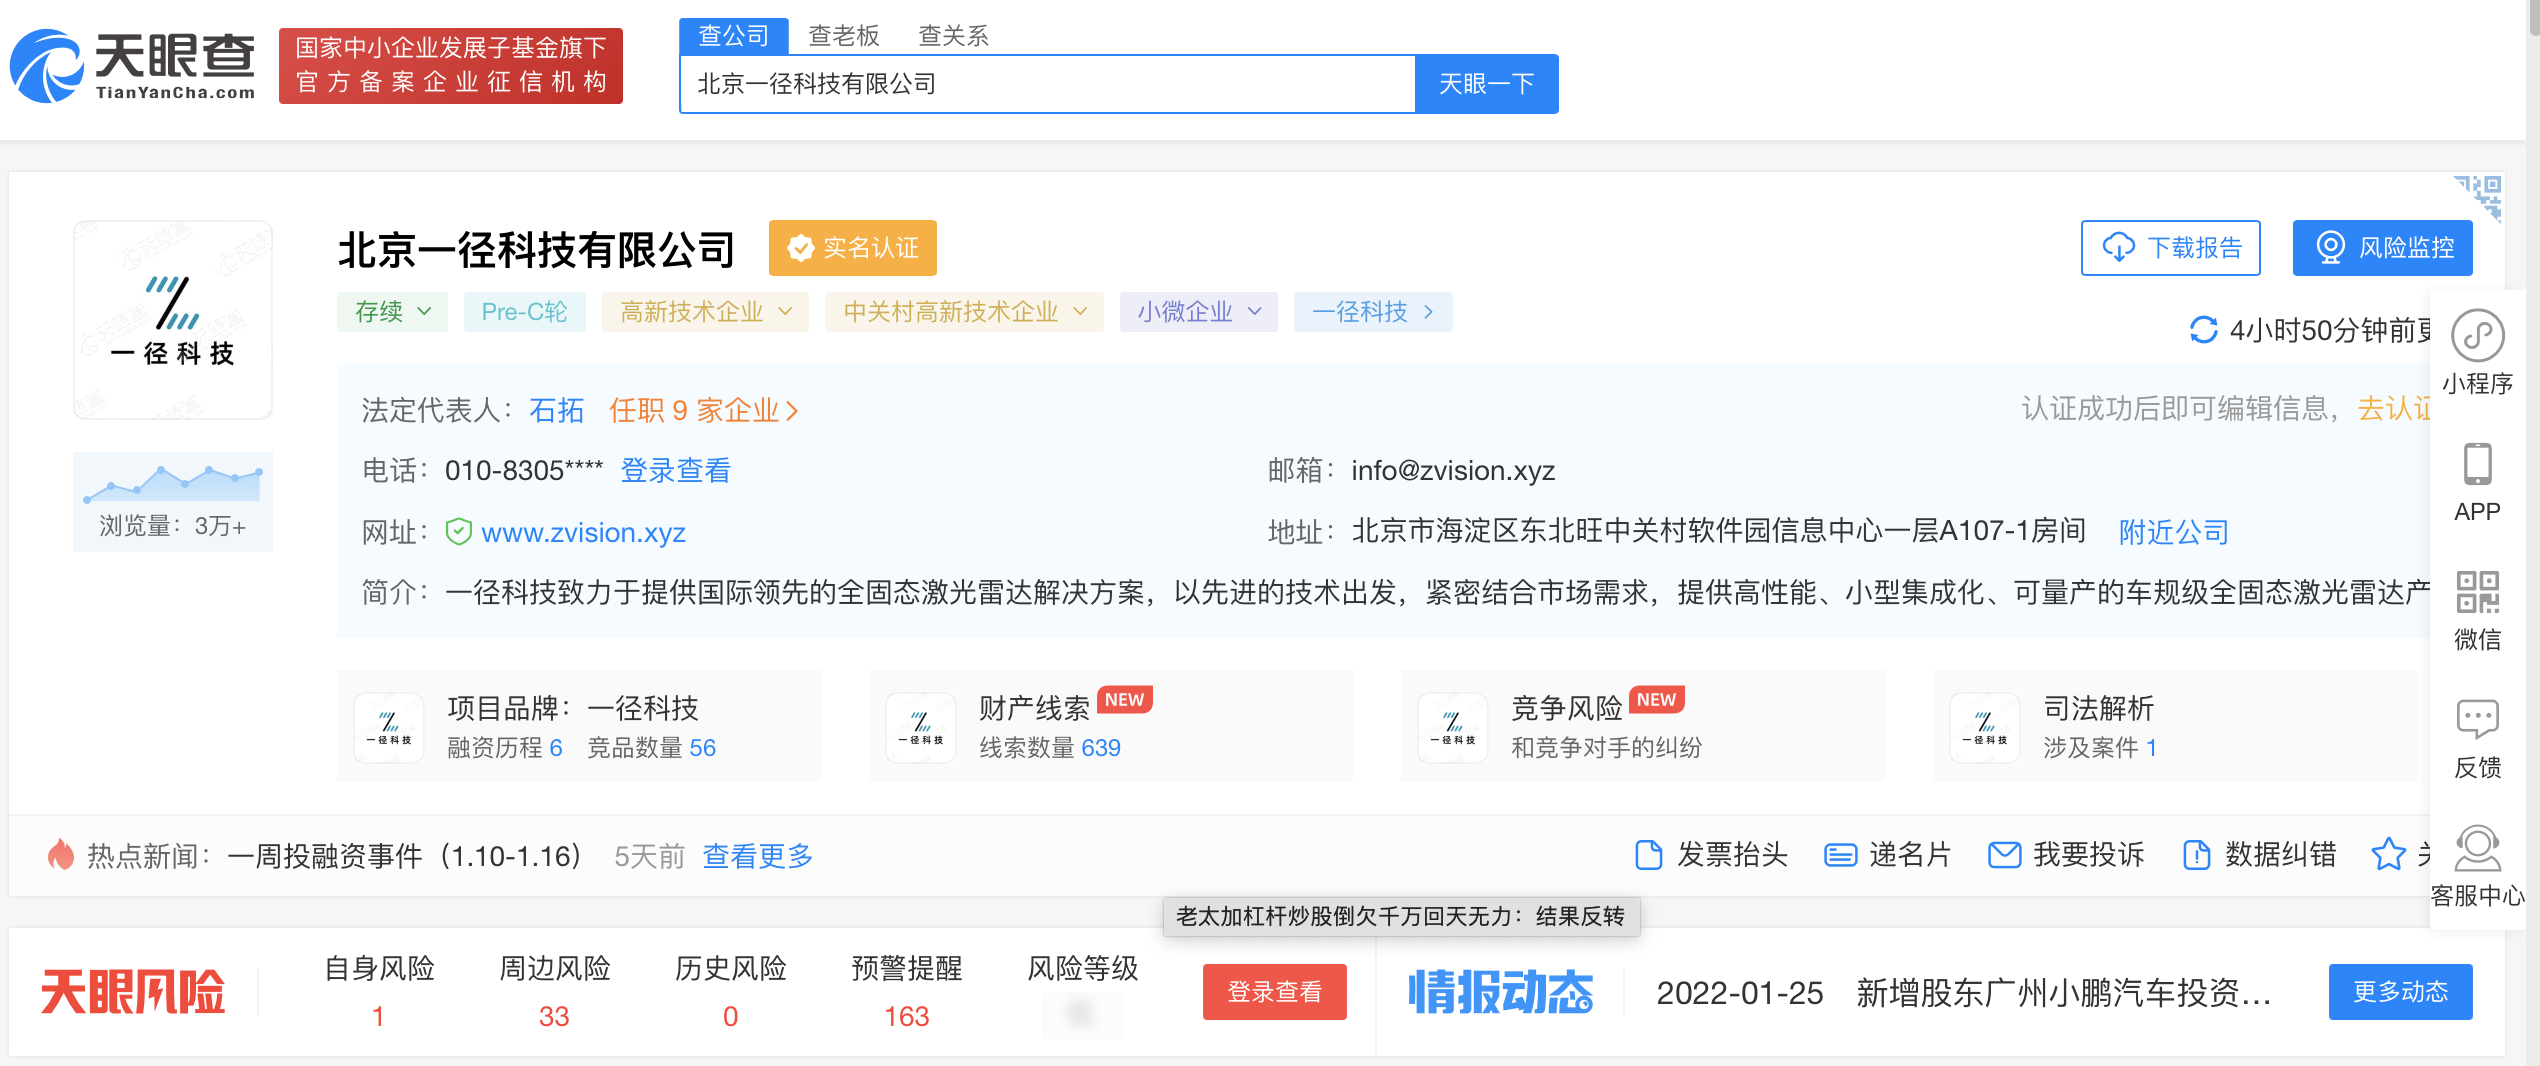Click the QR code corner icon
Screen dimensions: 2540x1066
(2479, 198)
